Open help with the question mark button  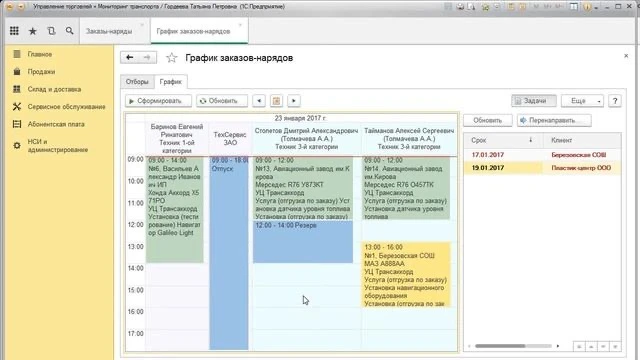click(x=615, y=101)
